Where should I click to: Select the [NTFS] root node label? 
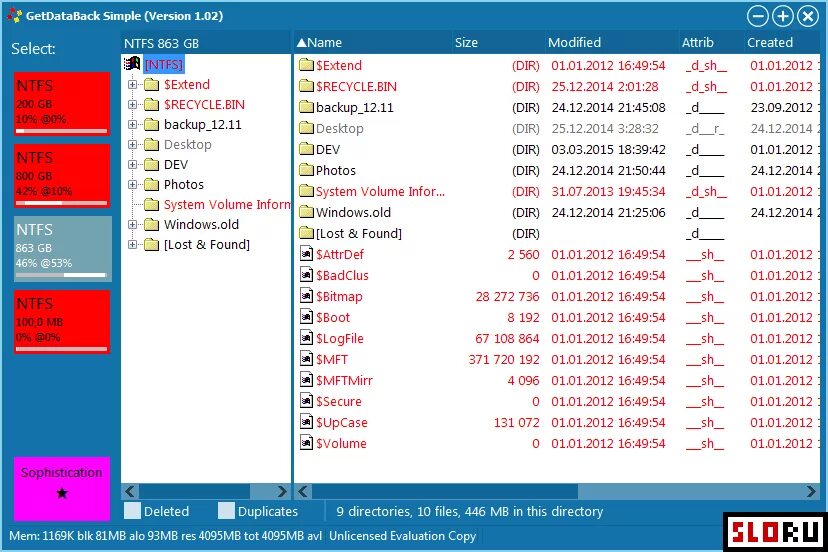pos(164,64)
